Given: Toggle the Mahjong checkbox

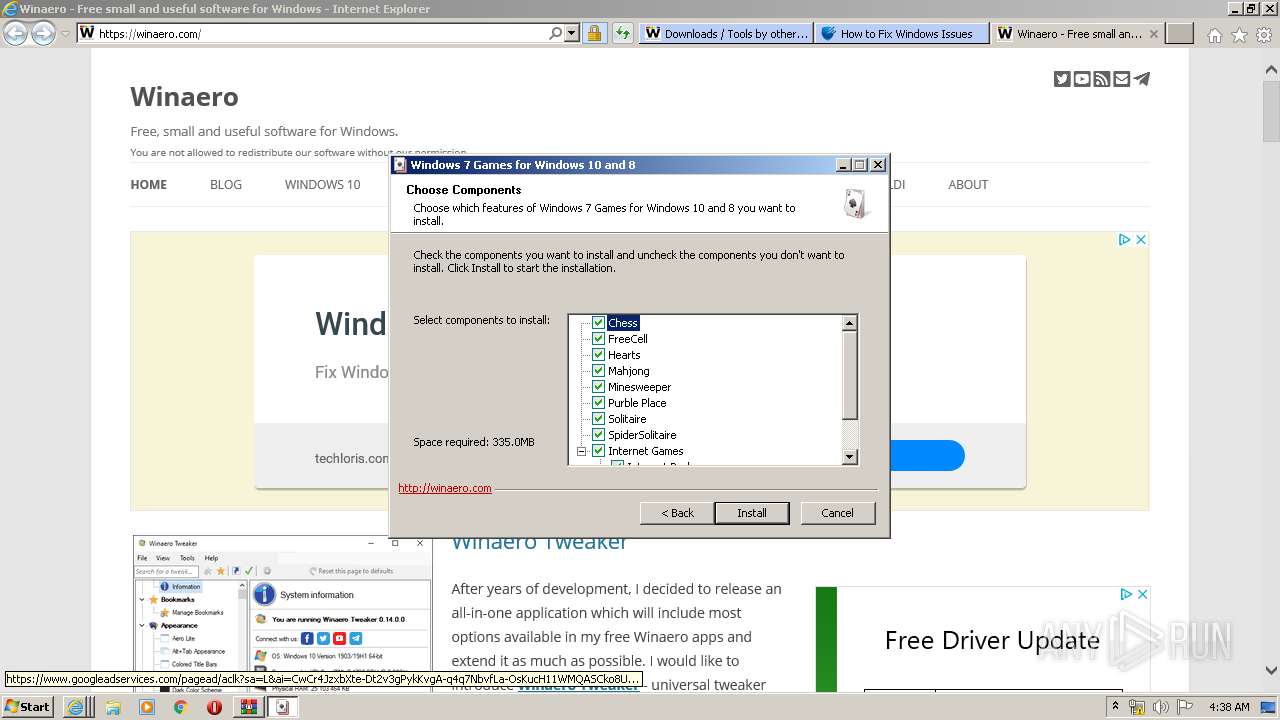Looking at the screenshot, I should pos(598,371).
